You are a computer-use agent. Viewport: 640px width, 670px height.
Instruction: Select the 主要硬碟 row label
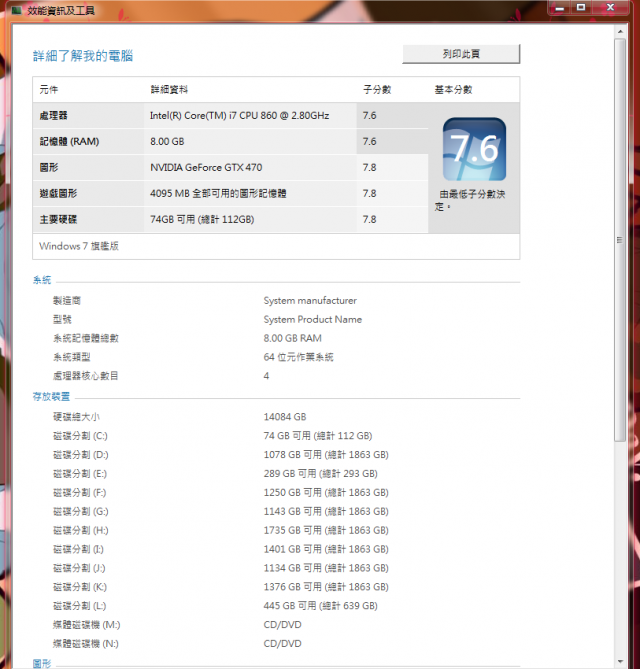[58, 220]
